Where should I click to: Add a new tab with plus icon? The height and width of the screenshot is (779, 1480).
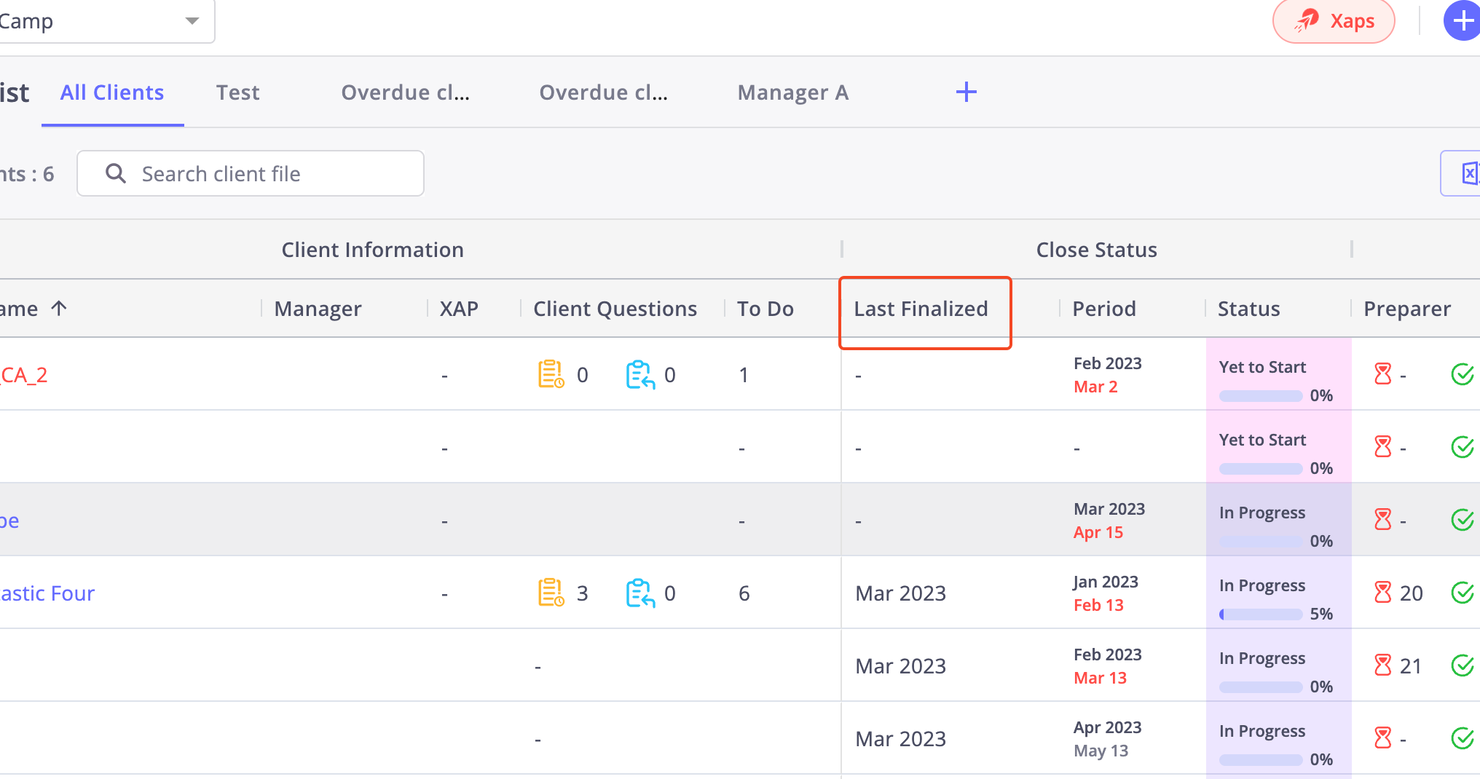[966, 93]
